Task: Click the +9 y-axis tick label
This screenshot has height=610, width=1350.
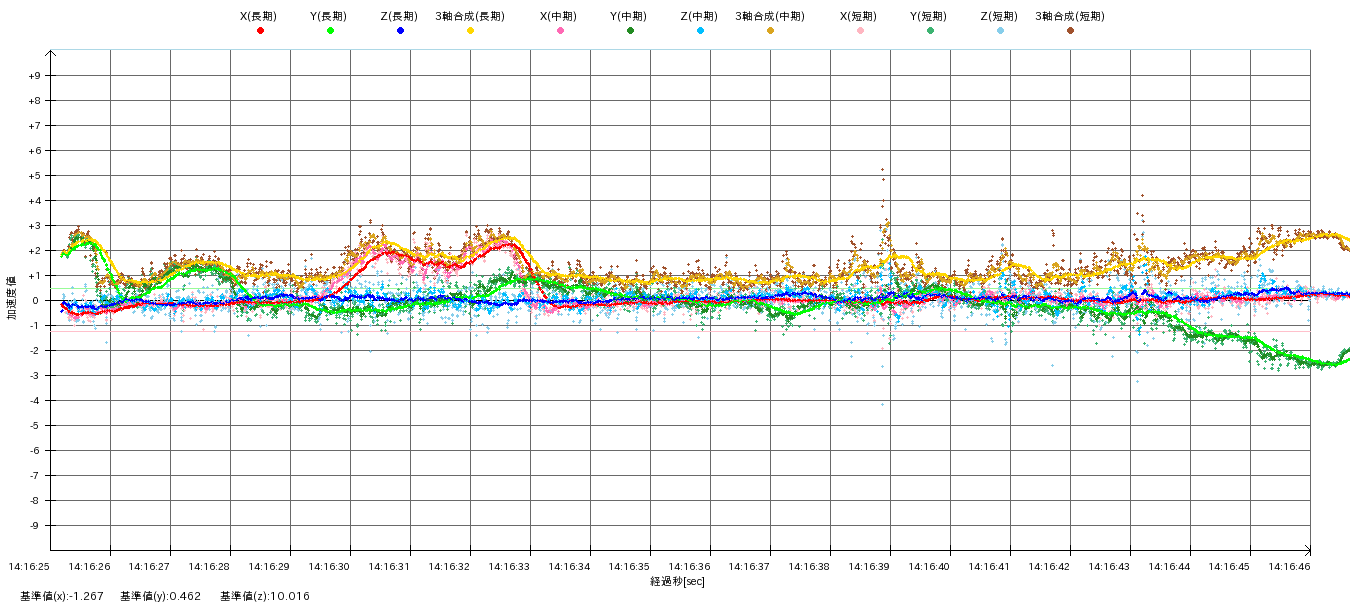Action: 34,76
